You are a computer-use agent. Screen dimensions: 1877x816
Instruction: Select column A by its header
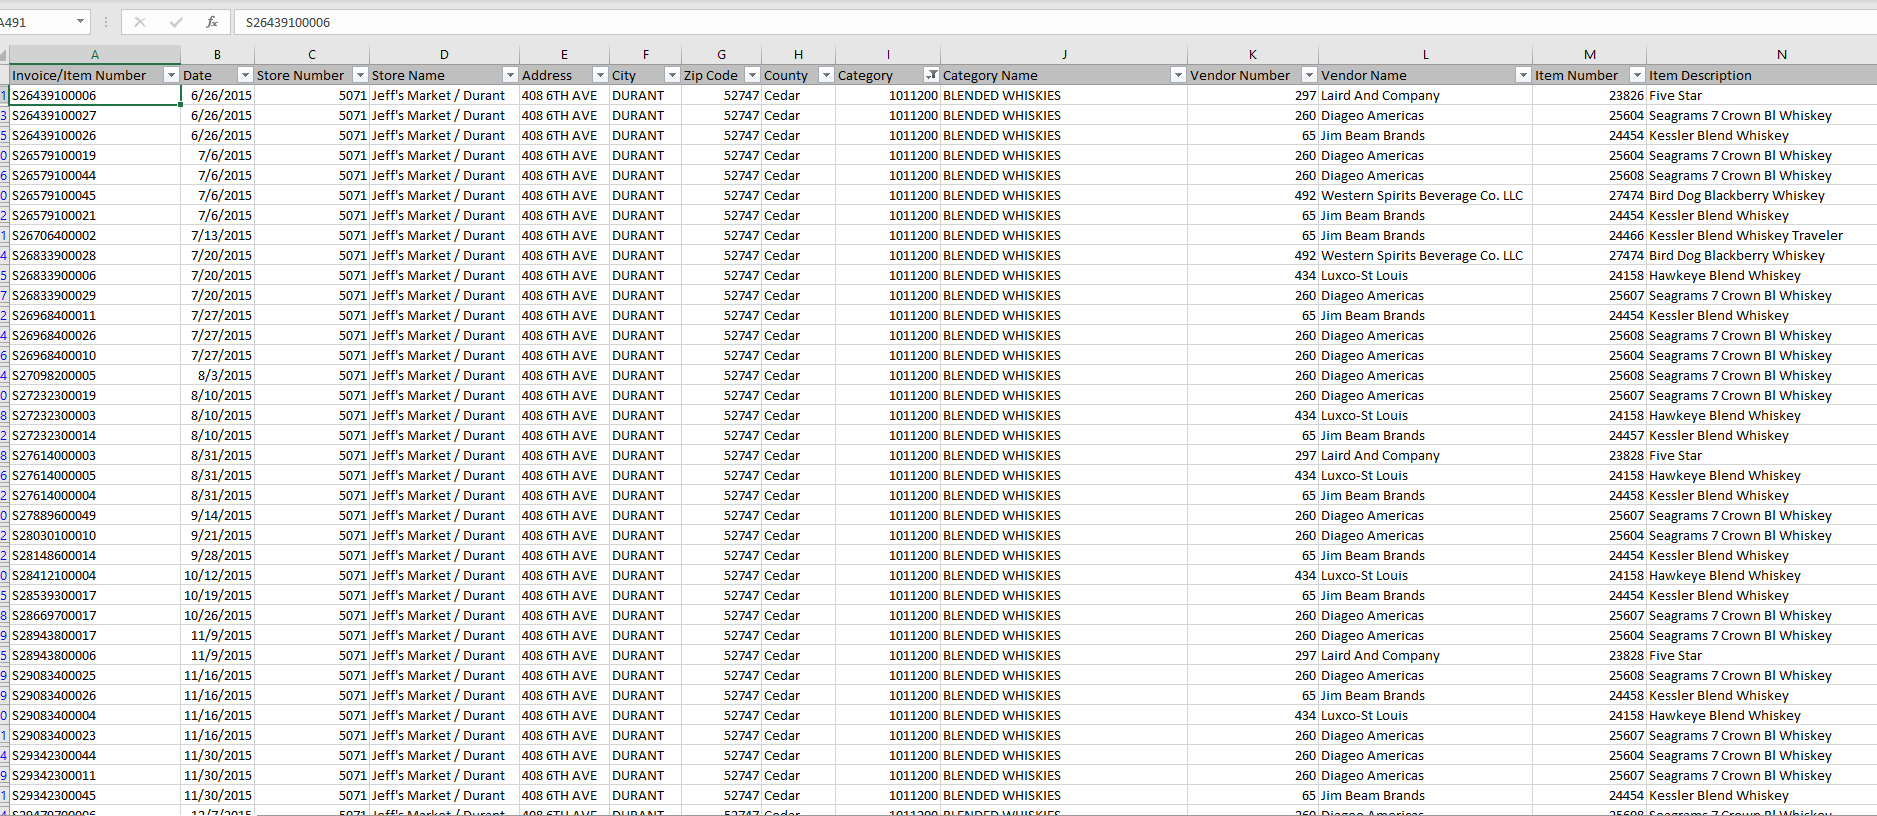pyautogui.click(x=95, y=55)
